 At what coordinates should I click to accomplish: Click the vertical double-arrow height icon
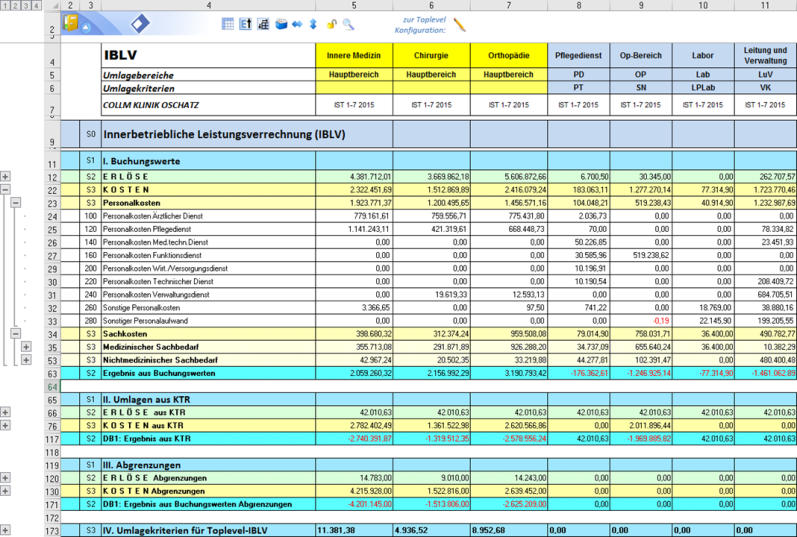coord(313,23)
